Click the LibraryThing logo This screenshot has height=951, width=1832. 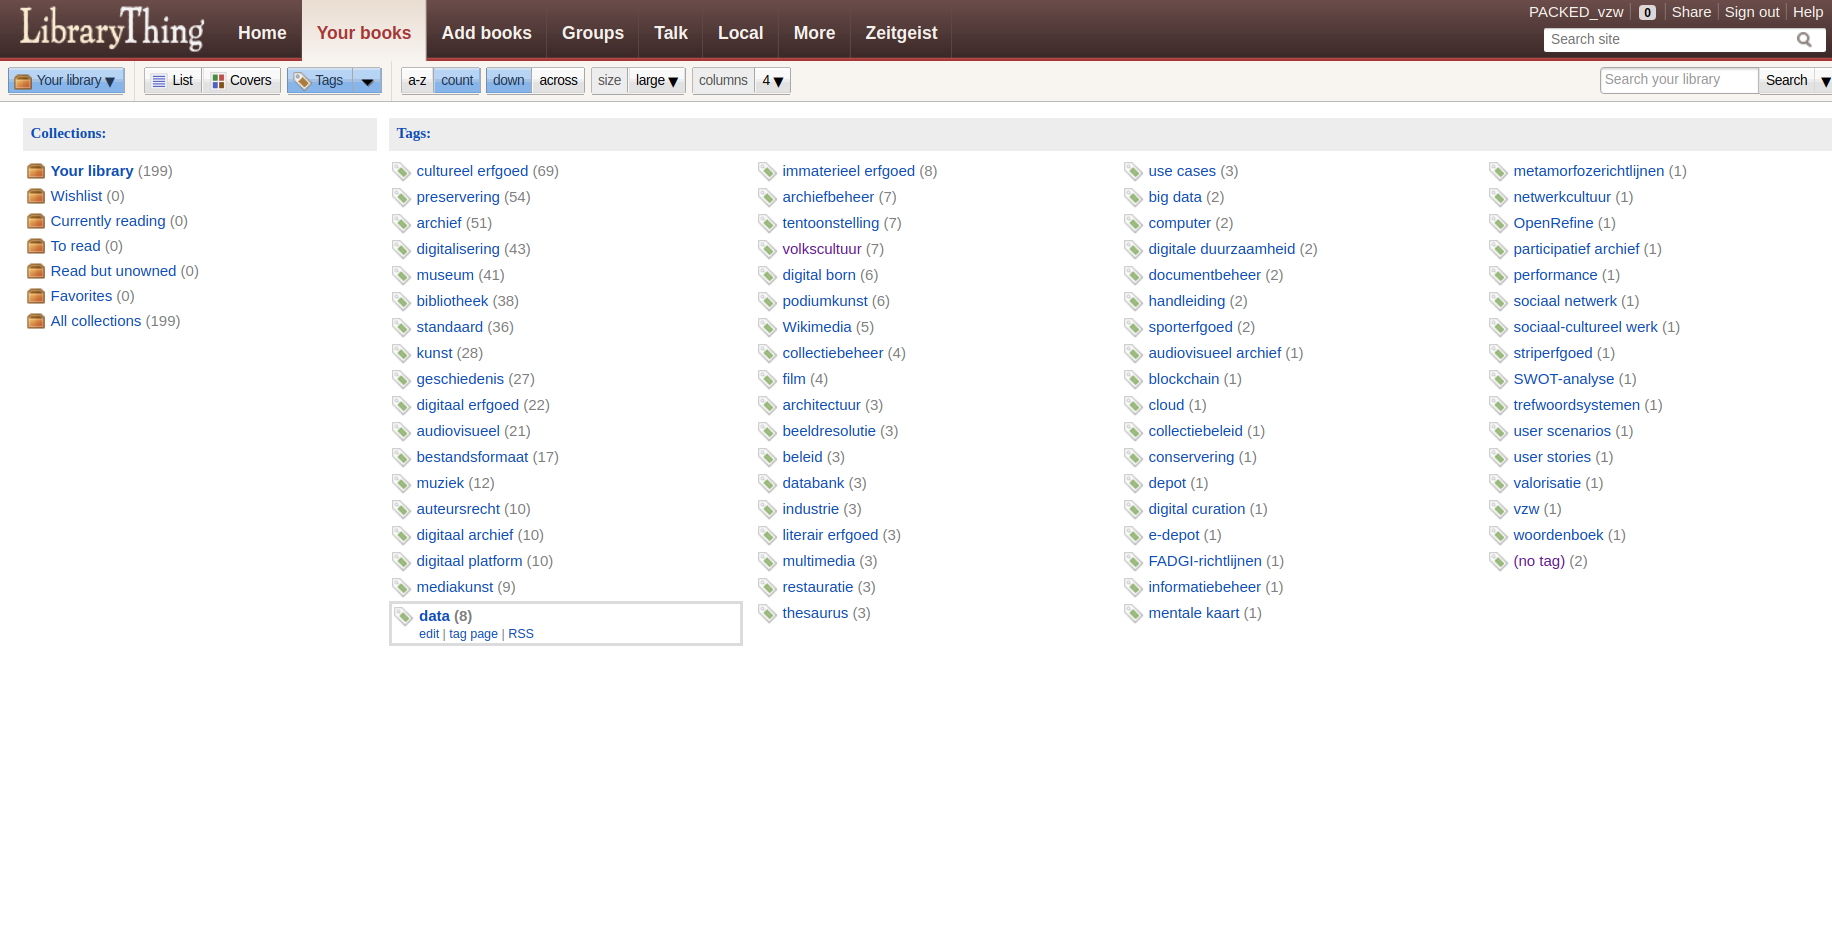112,29
